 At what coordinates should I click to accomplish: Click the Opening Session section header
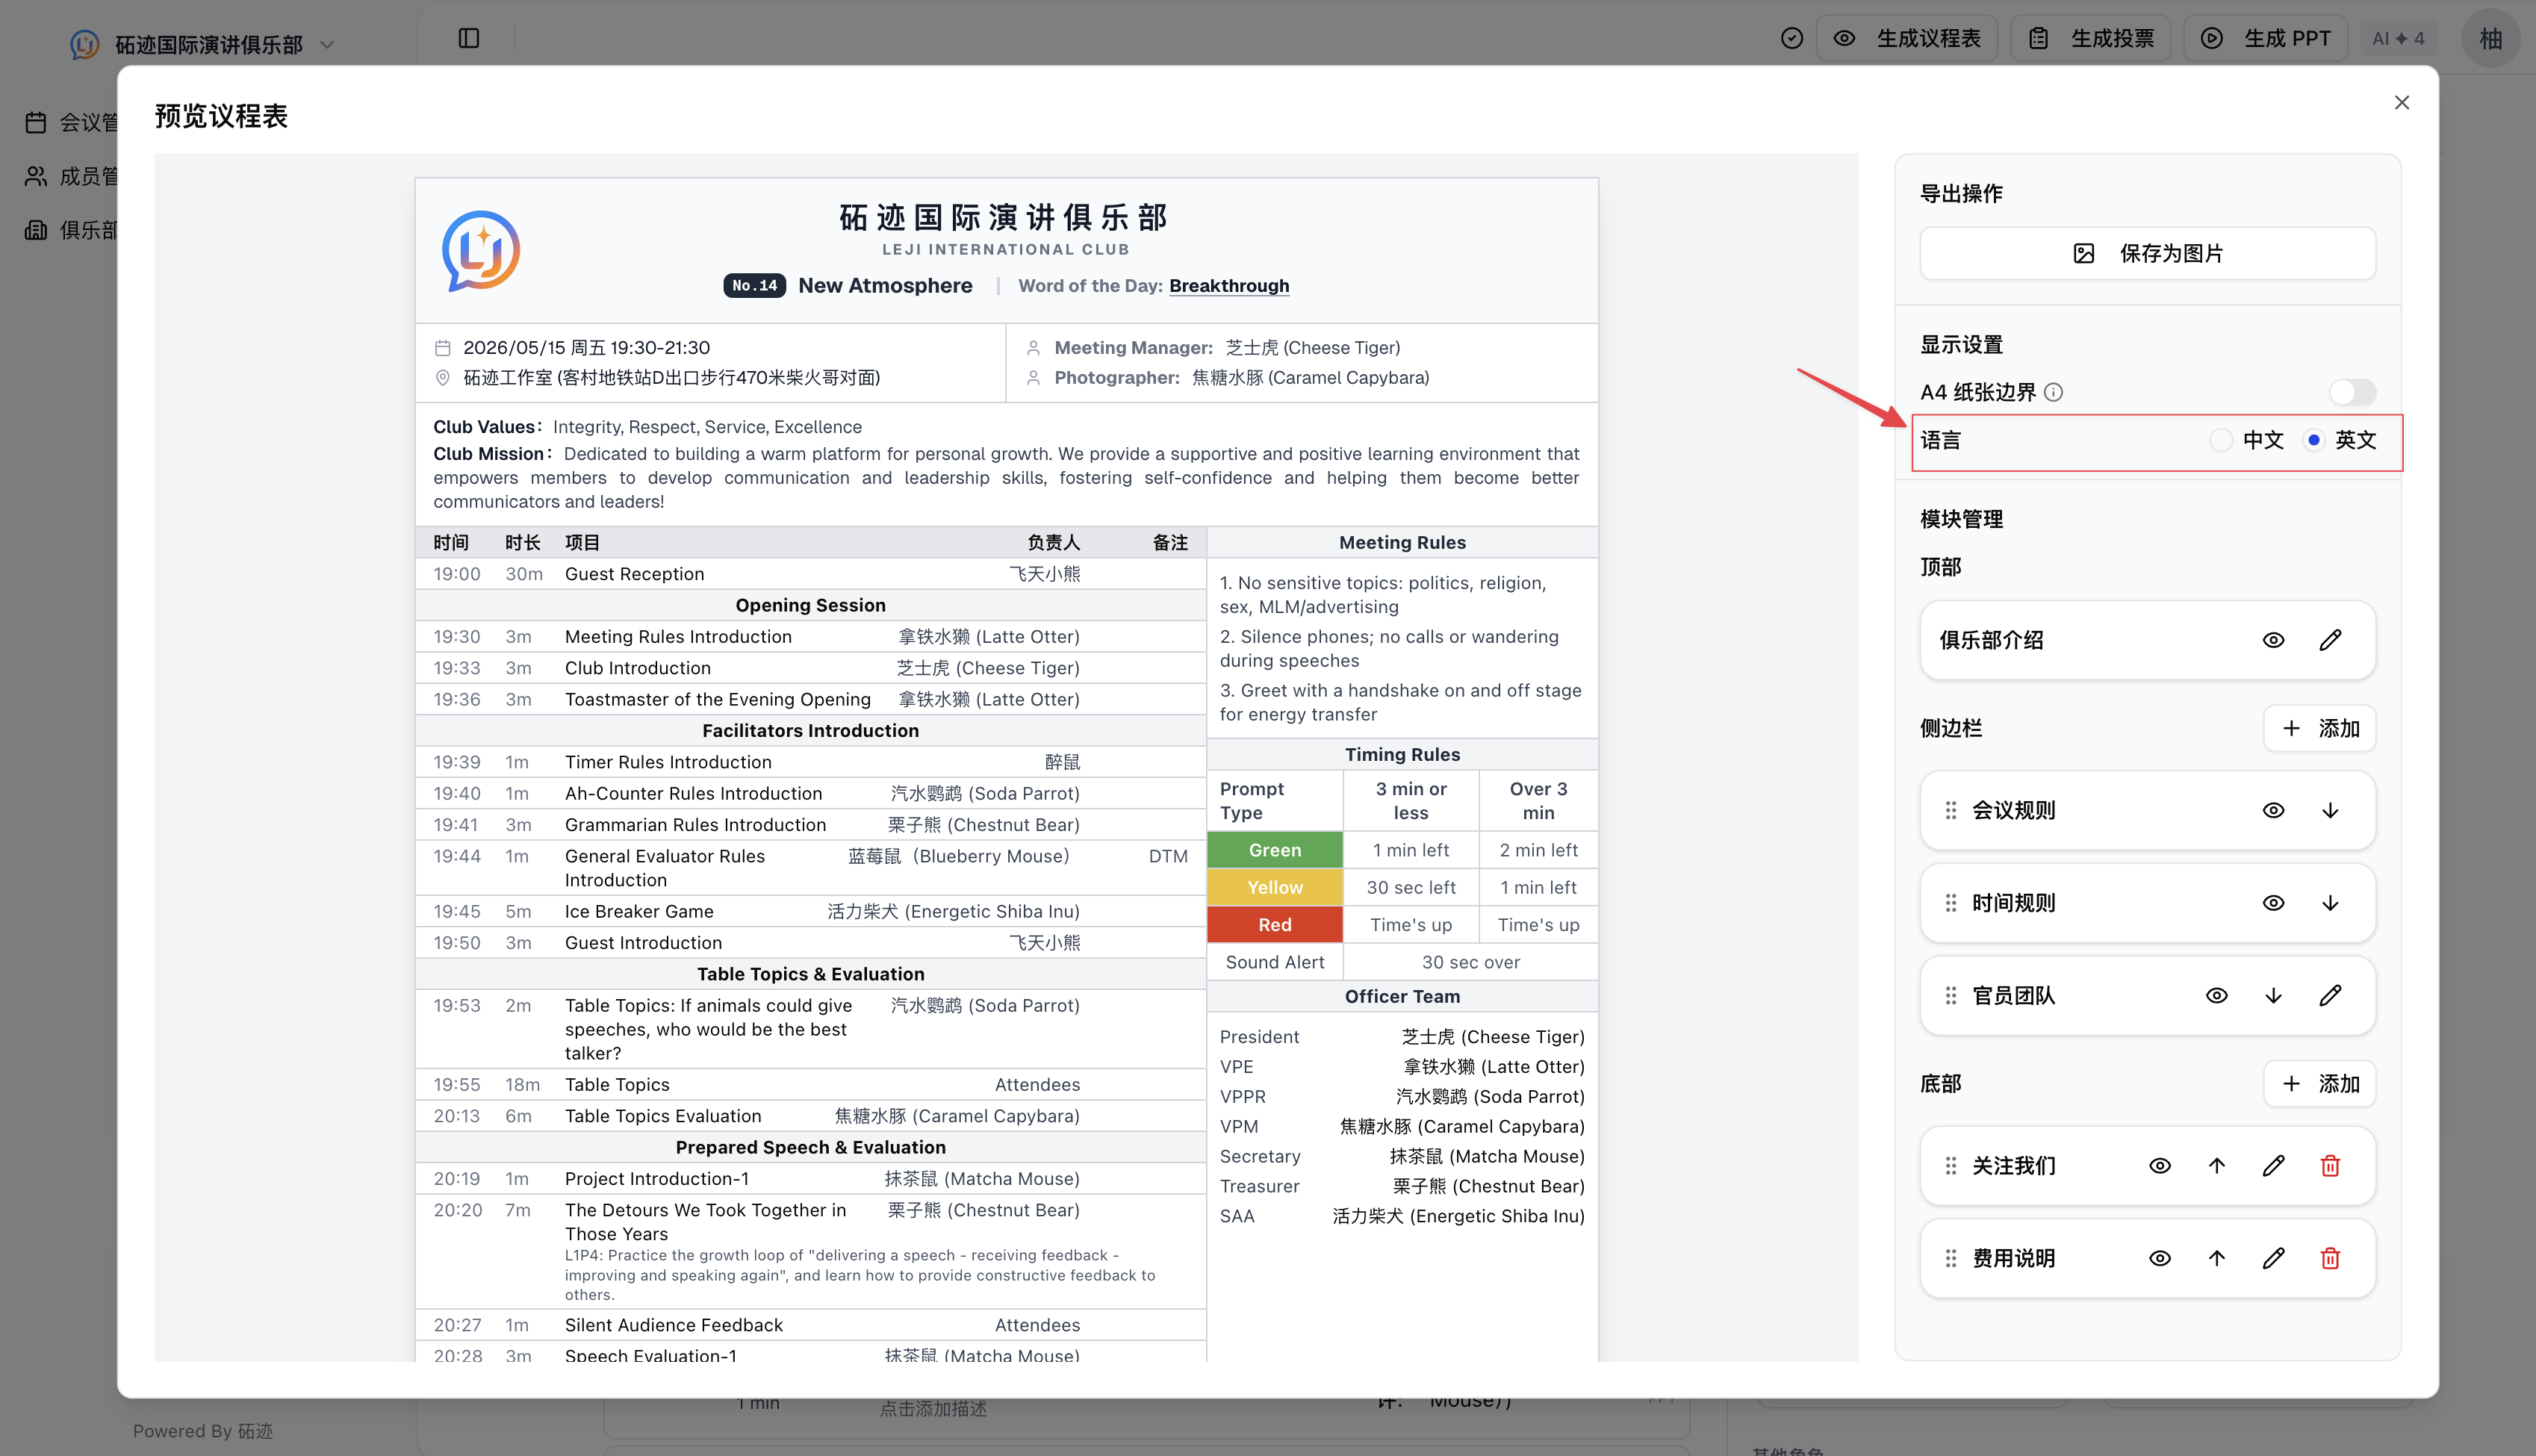point(810,605)
